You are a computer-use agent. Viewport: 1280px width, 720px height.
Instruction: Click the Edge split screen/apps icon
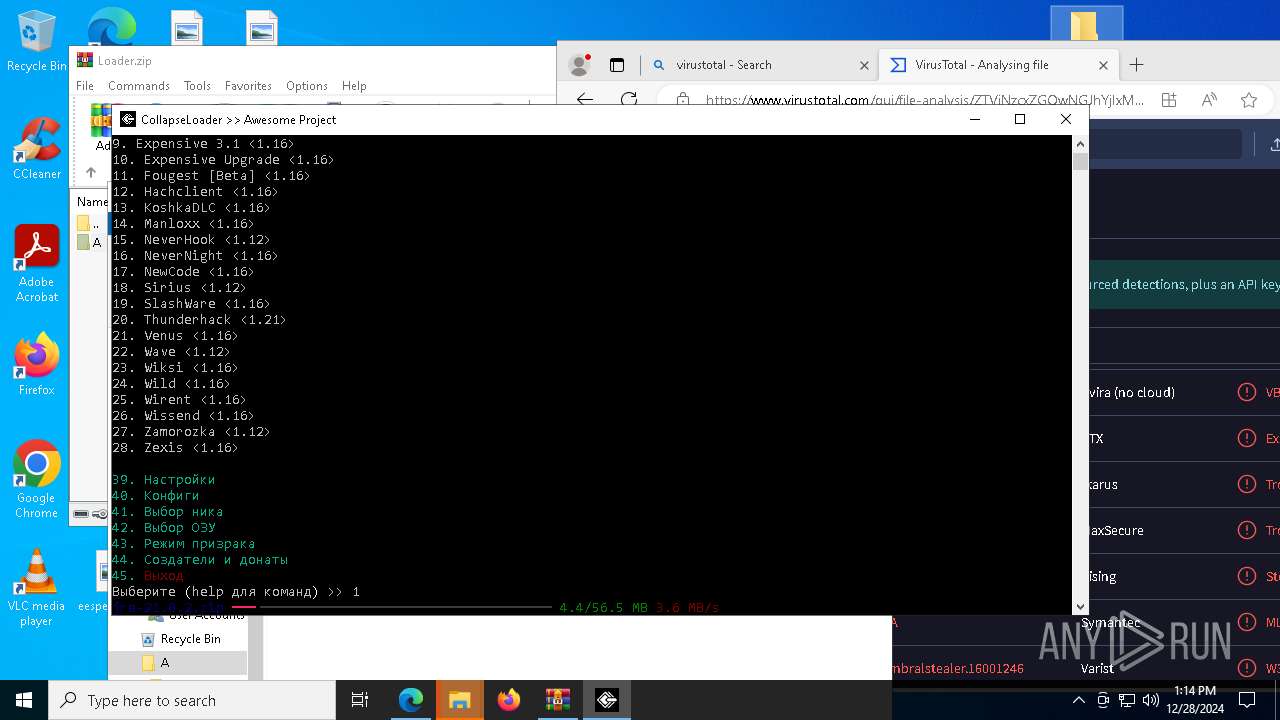[x=1169, y=100]
